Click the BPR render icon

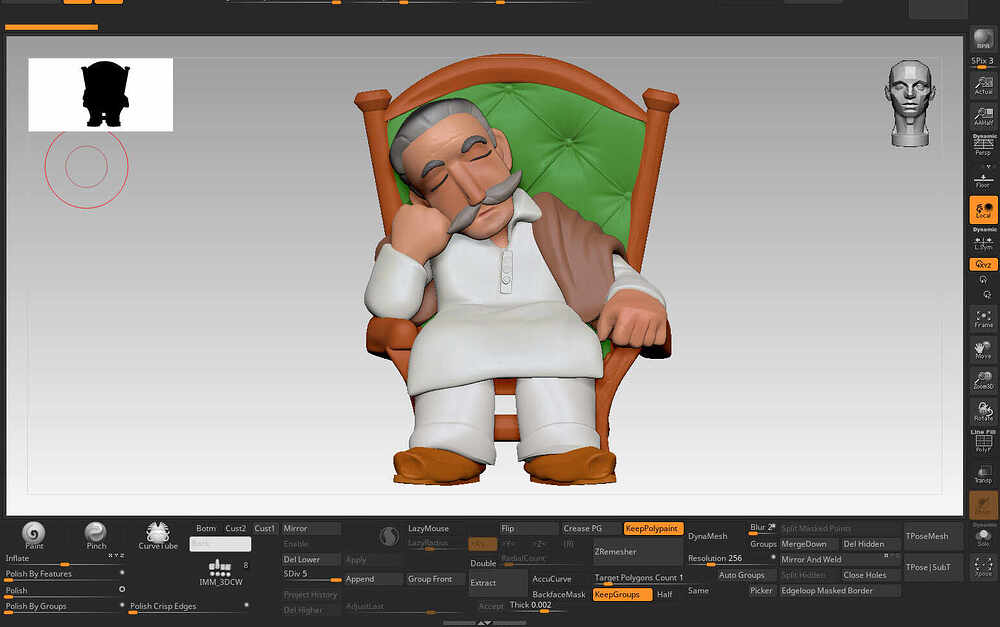click(983, 39)
